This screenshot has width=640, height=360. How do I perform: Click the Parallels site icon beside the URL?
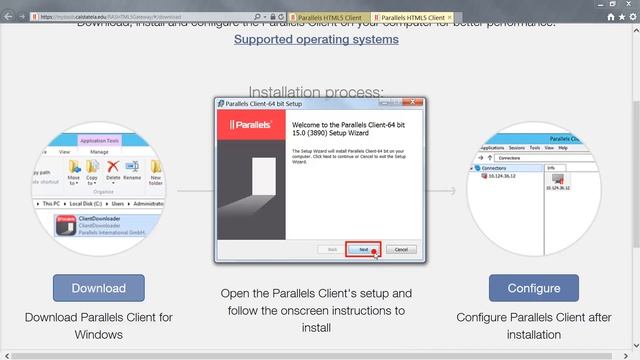click(35, 17)
